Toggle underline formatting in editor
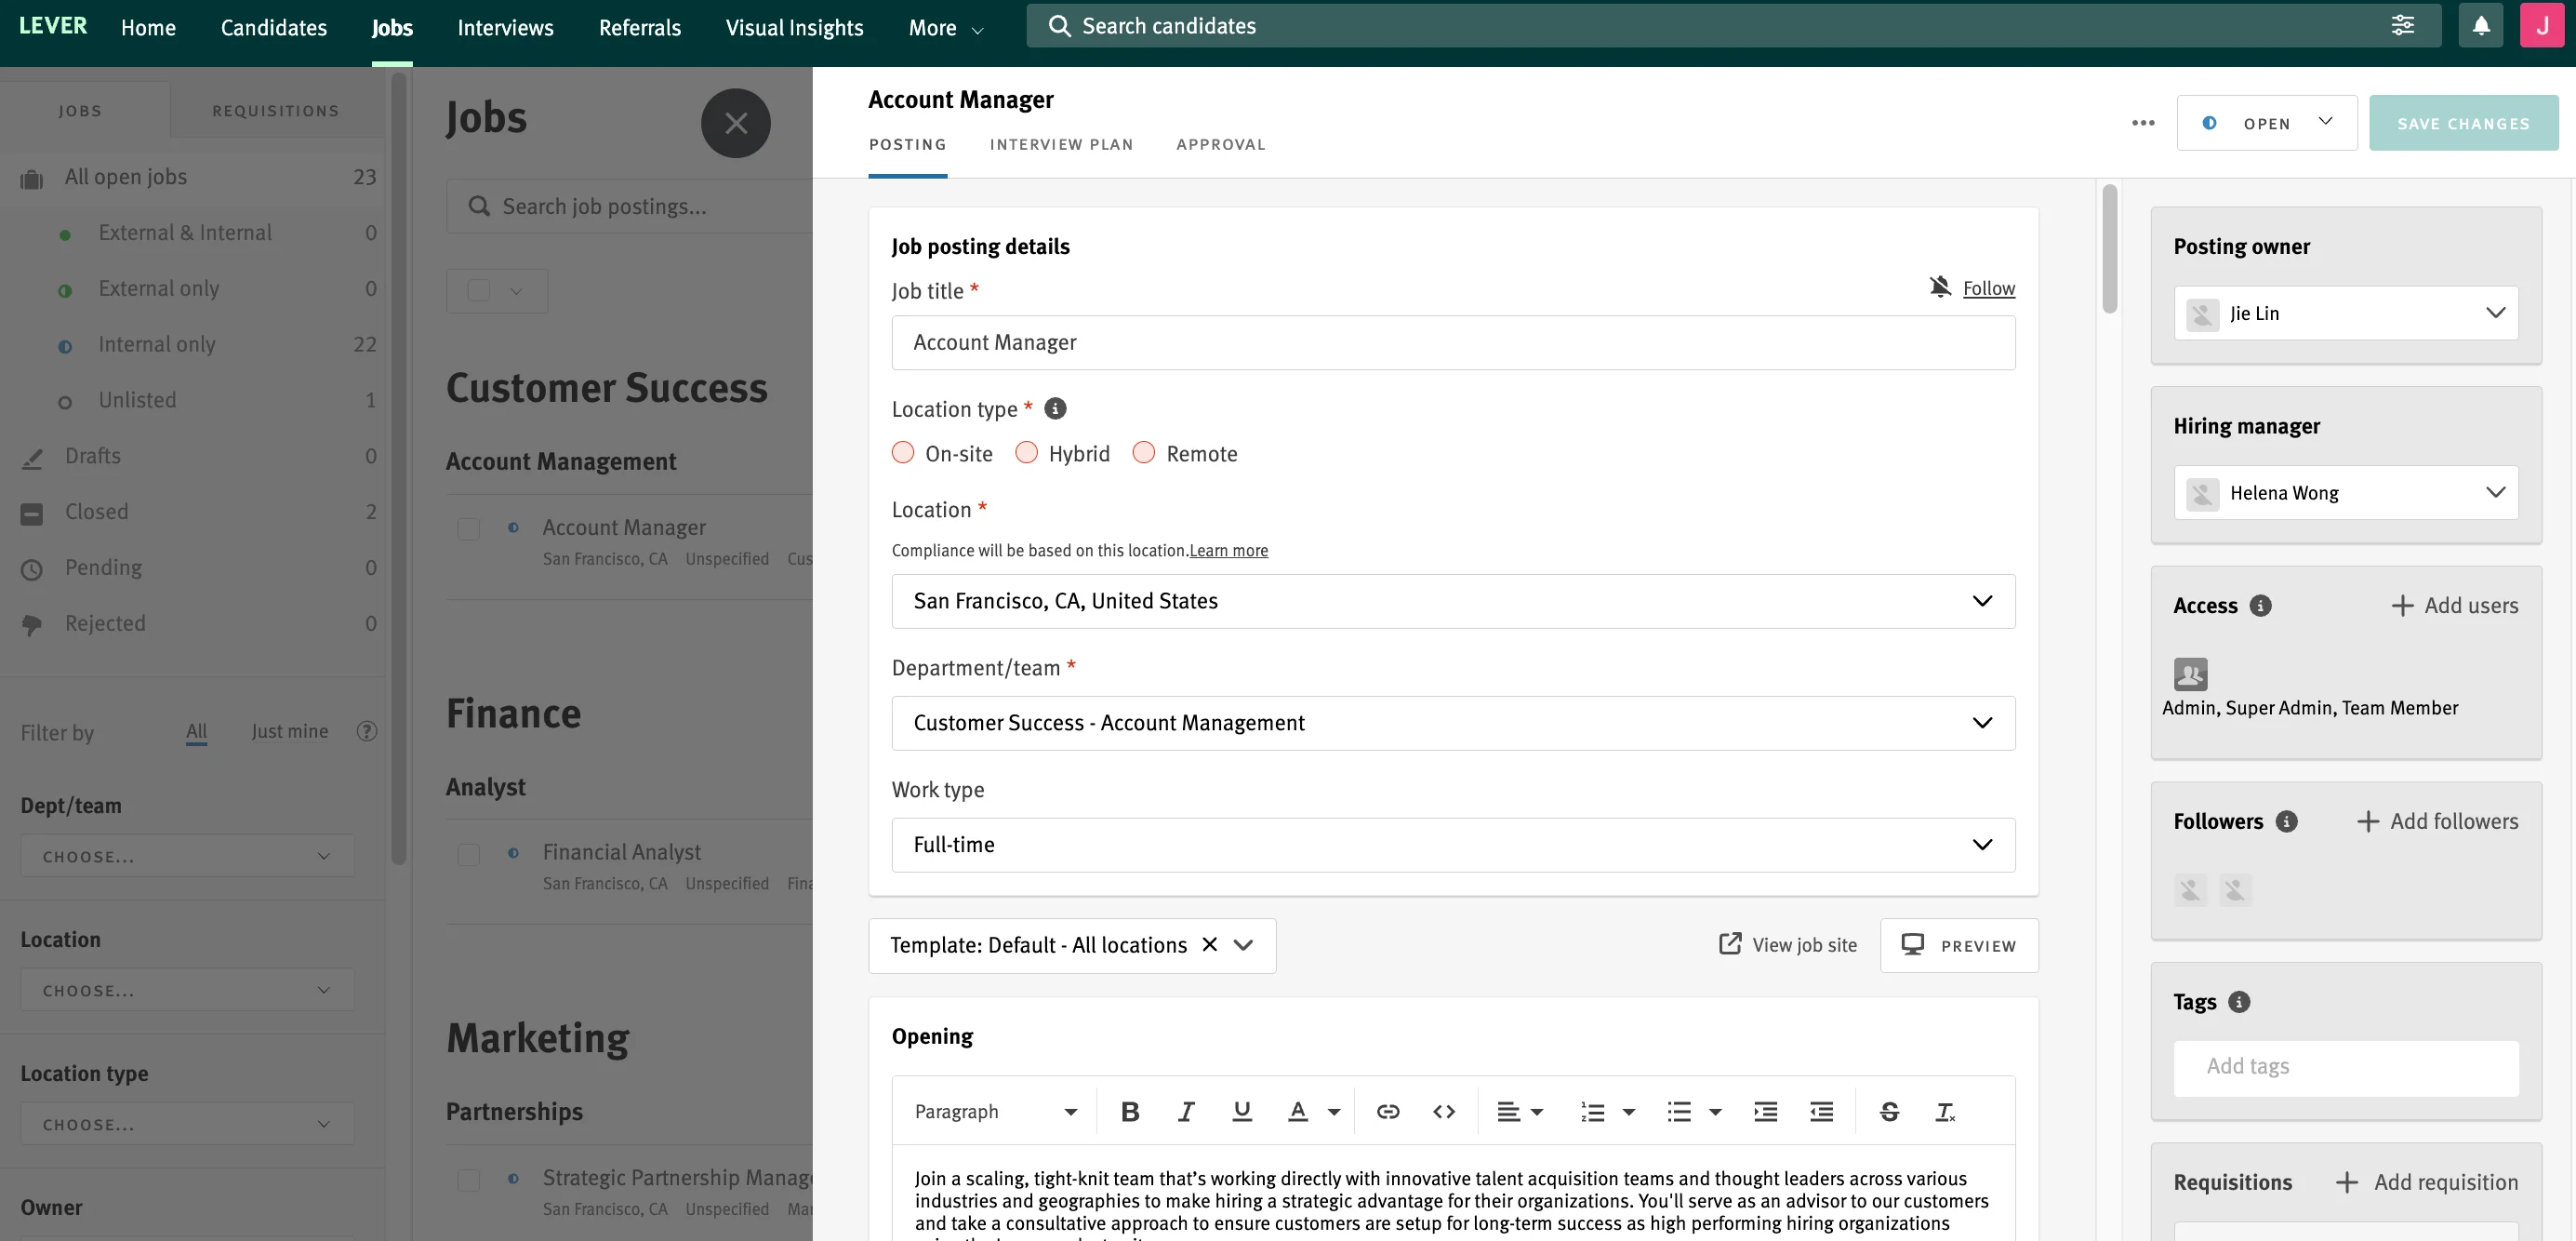2576x1241 pixels. coord(1242,1112)
